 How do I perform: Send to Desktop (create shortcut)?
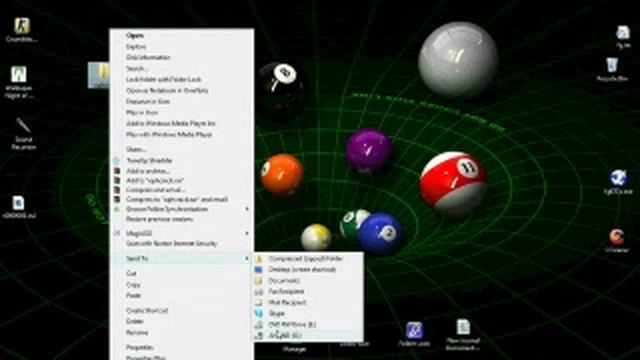302,270
